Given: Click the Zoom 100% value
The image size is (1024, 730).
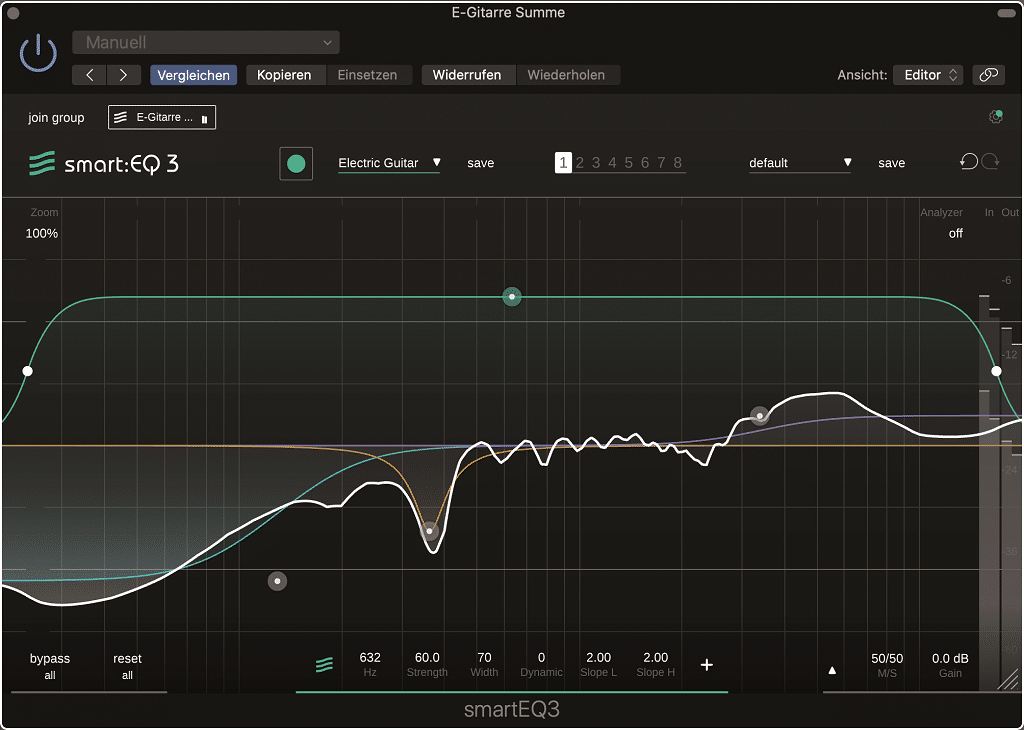Looking at the screenshot, I should point(42,233).
